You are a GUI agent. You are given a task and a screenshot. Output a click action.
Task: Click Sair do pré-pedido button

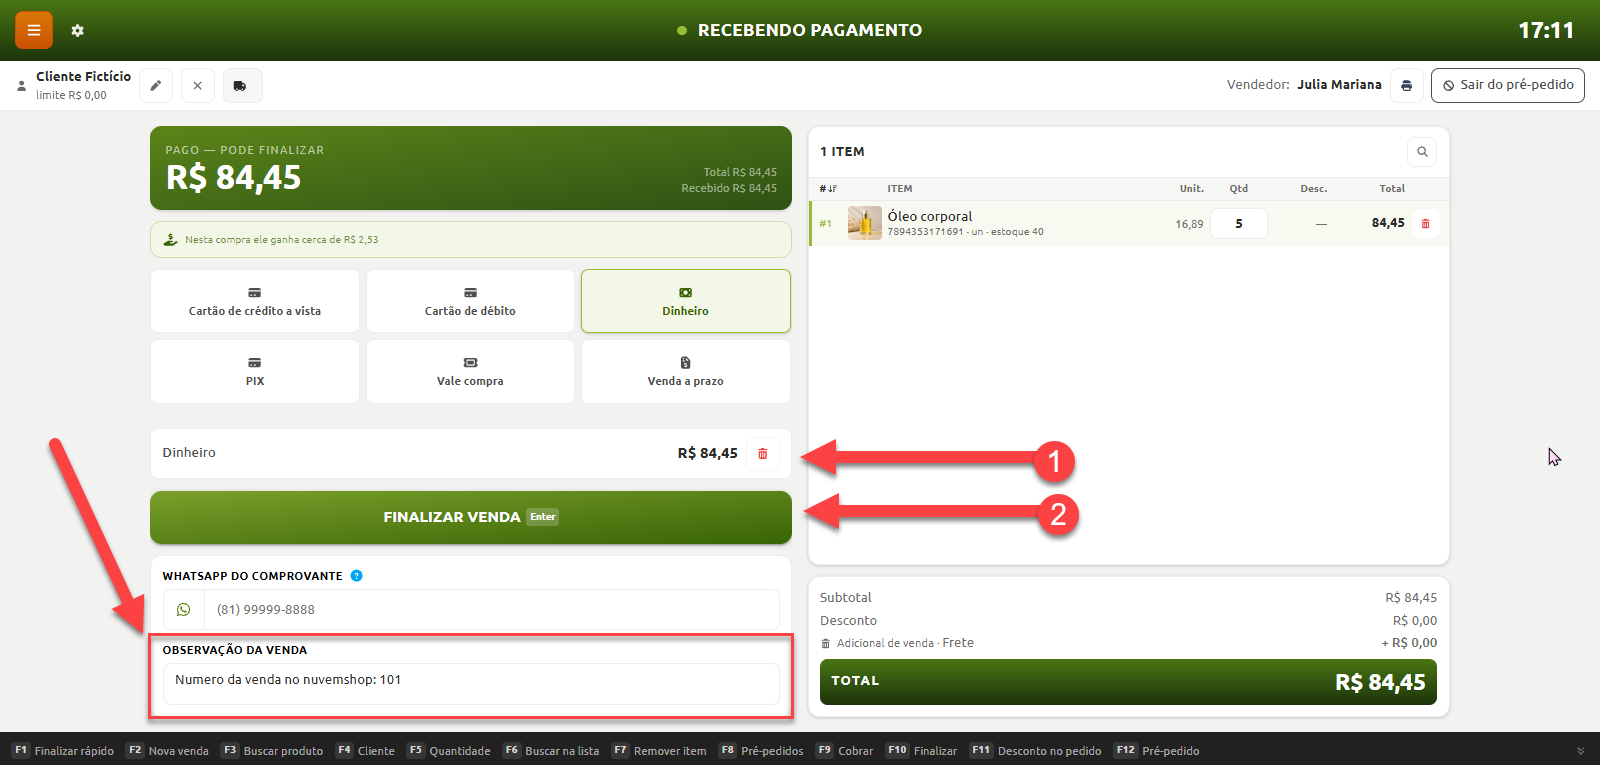(1508, 86)
